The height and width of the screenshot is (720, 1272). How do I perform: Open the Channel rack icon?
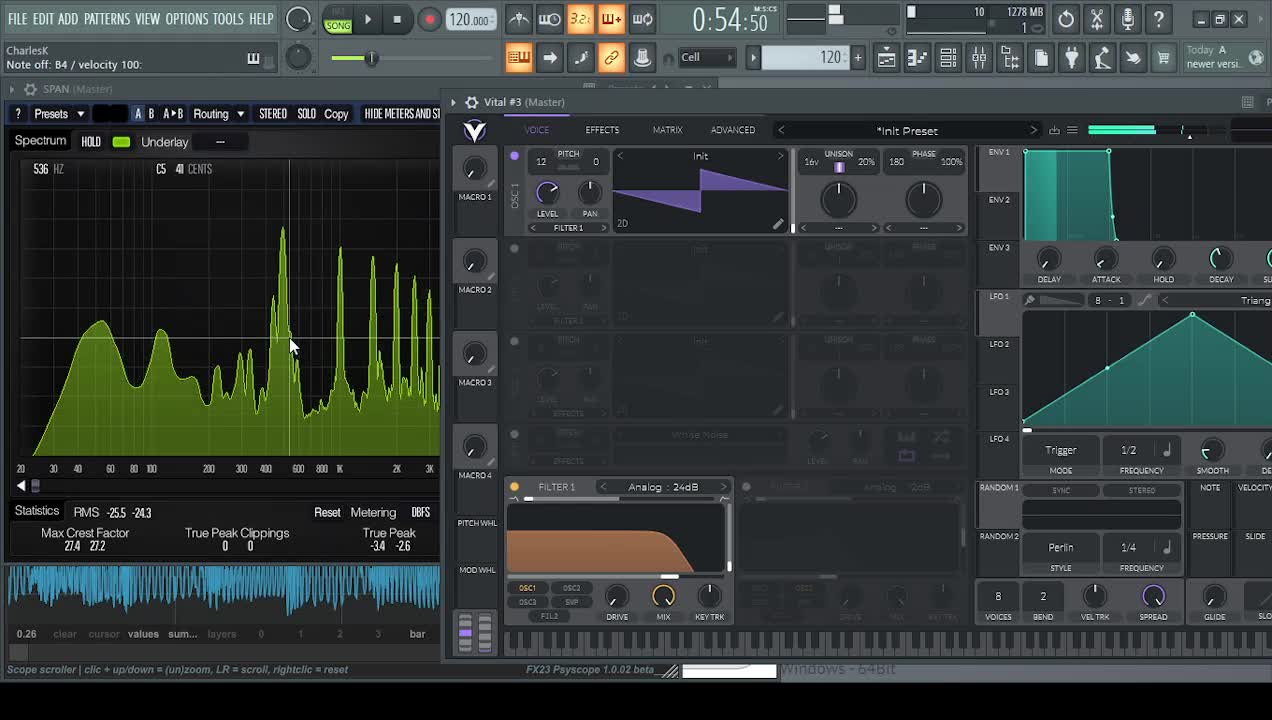tap(948, 58)
